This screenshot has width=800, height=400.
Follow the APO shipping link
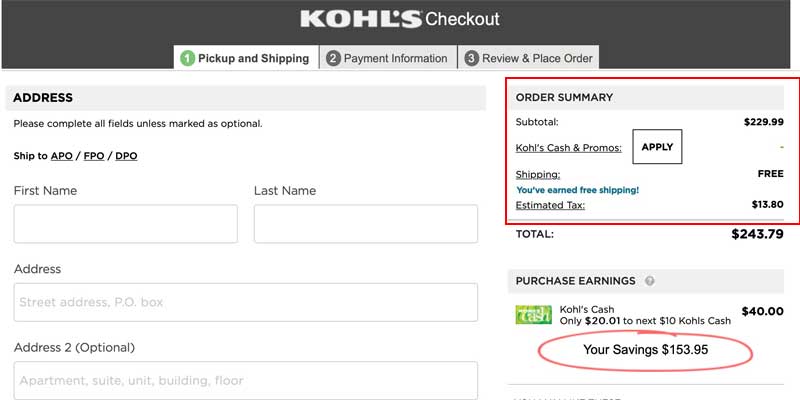62,156
